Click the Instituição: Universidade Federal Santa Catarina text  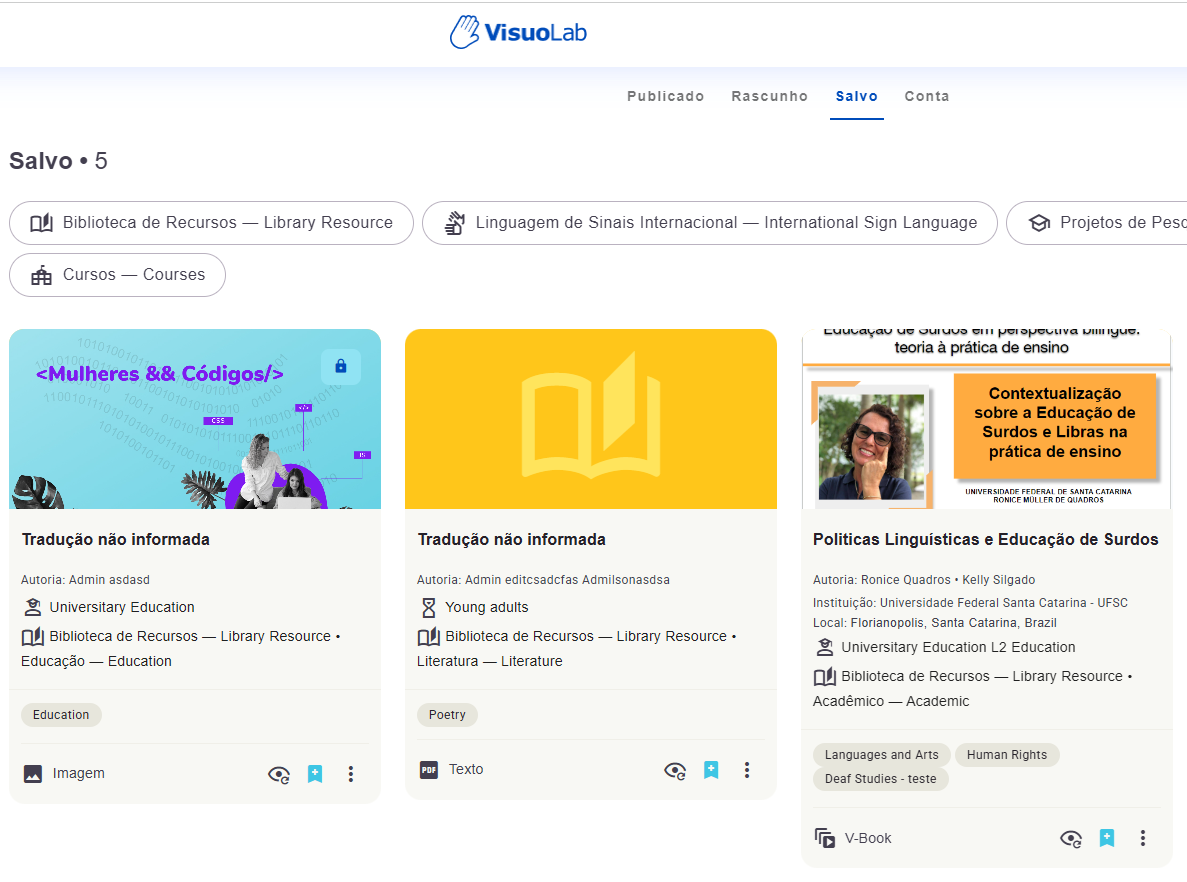click(x=970, y=603)
